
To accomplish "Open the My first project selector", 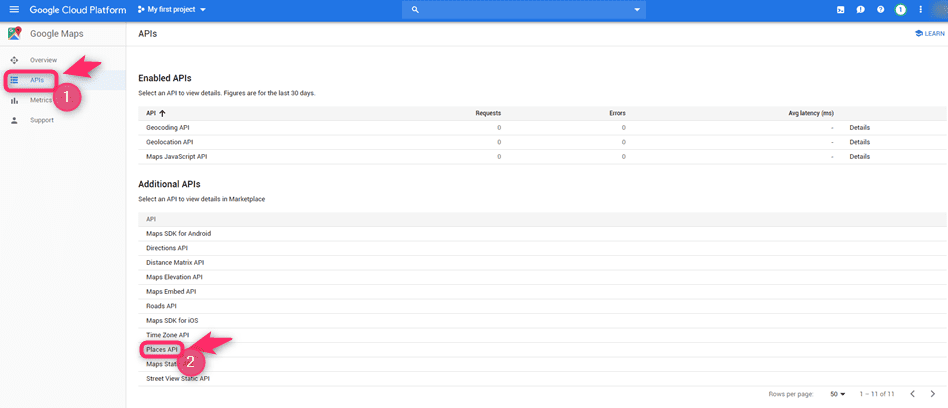I will point(172,10).
